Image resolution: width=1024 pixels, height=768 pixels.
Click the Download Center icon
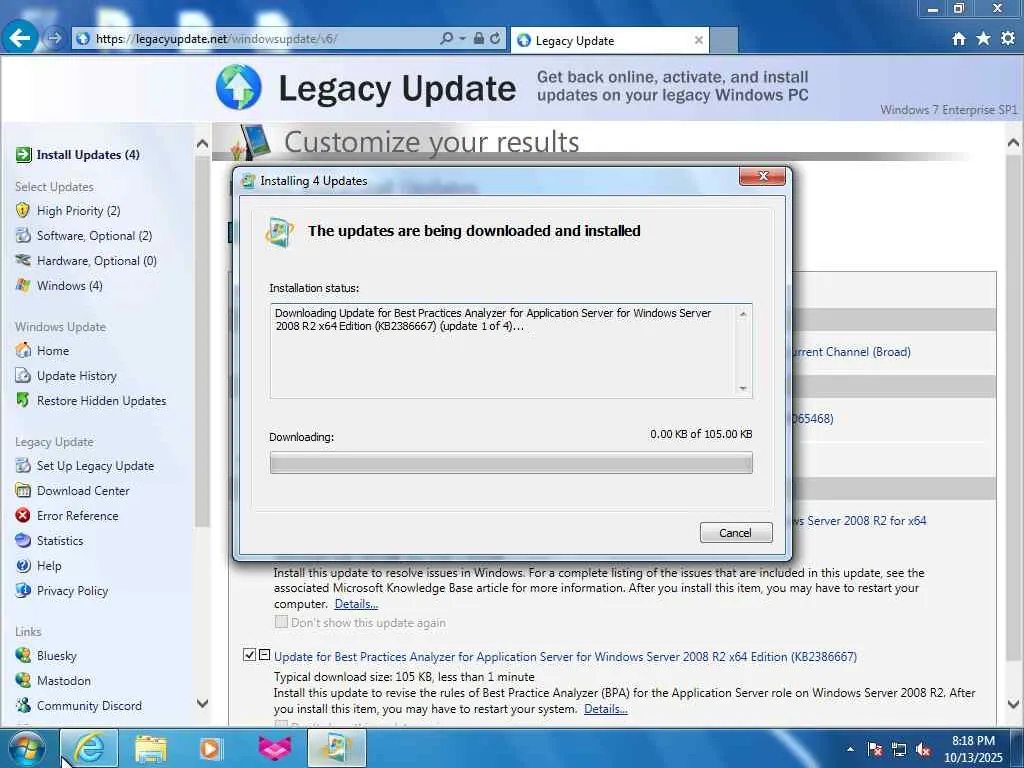pyautogui.click(x=23, y=490)
